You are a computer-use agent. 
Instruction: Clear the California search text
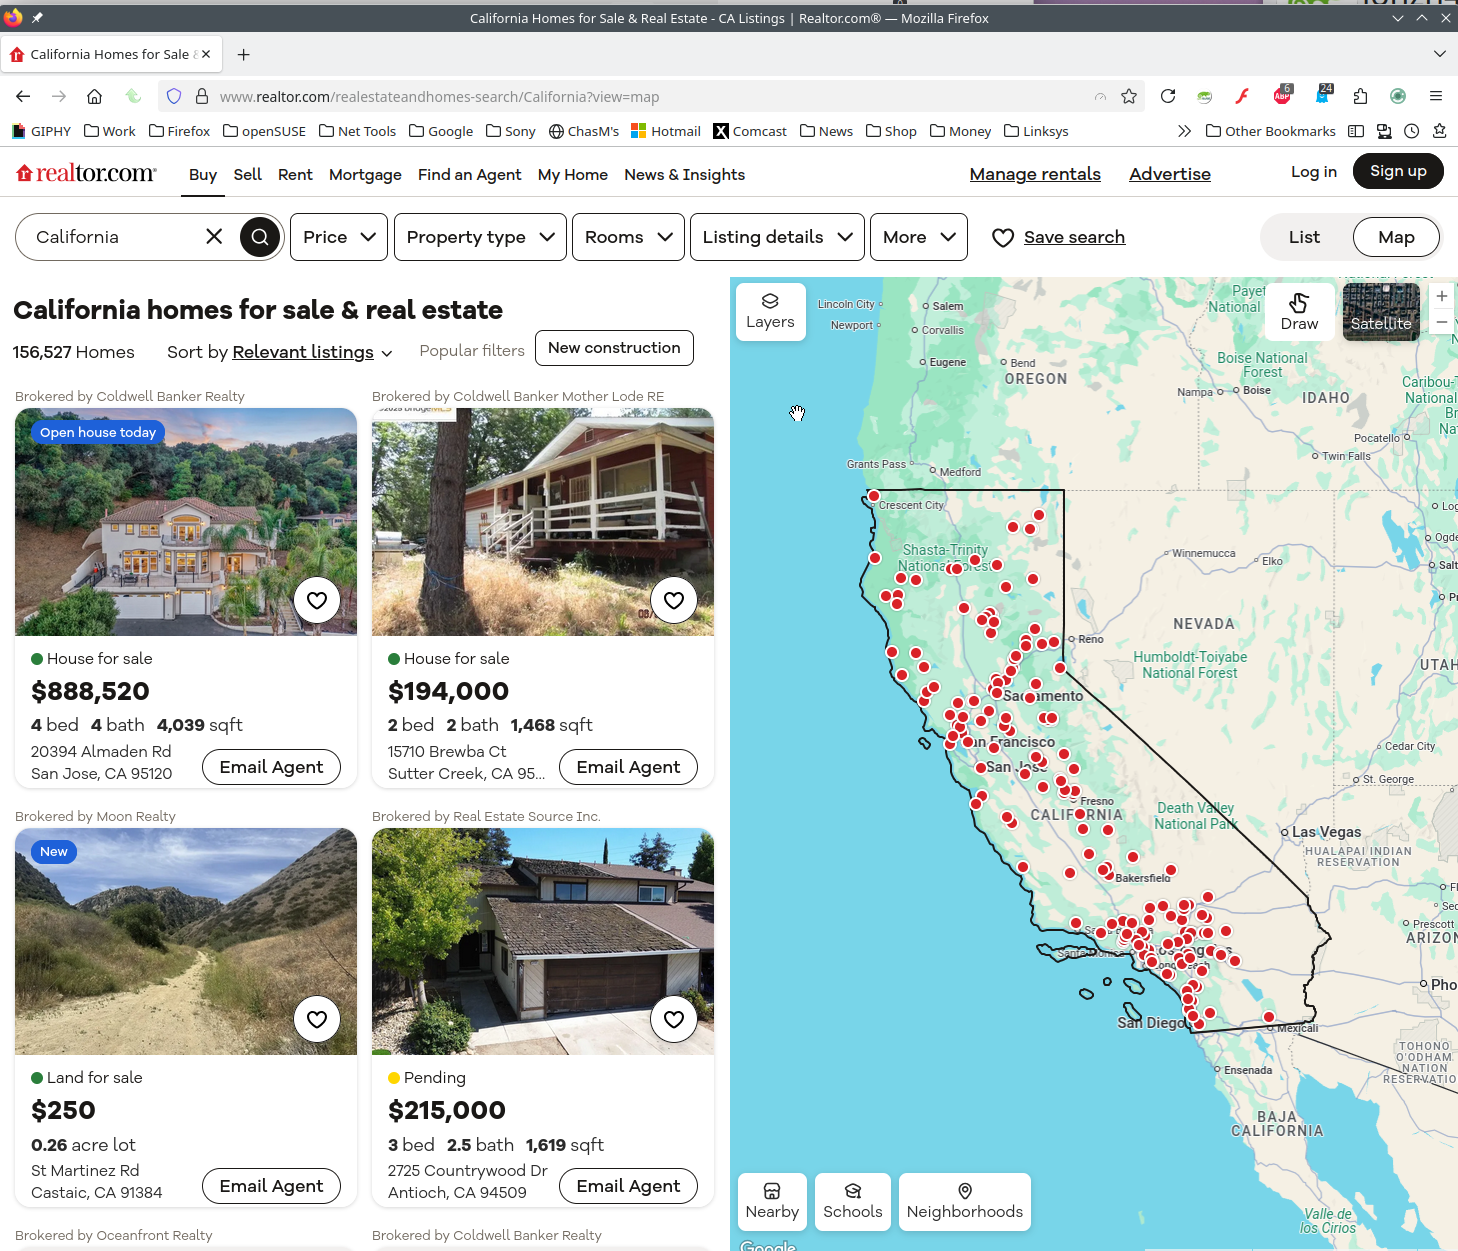pyautogui.click(x=214, y=237)
